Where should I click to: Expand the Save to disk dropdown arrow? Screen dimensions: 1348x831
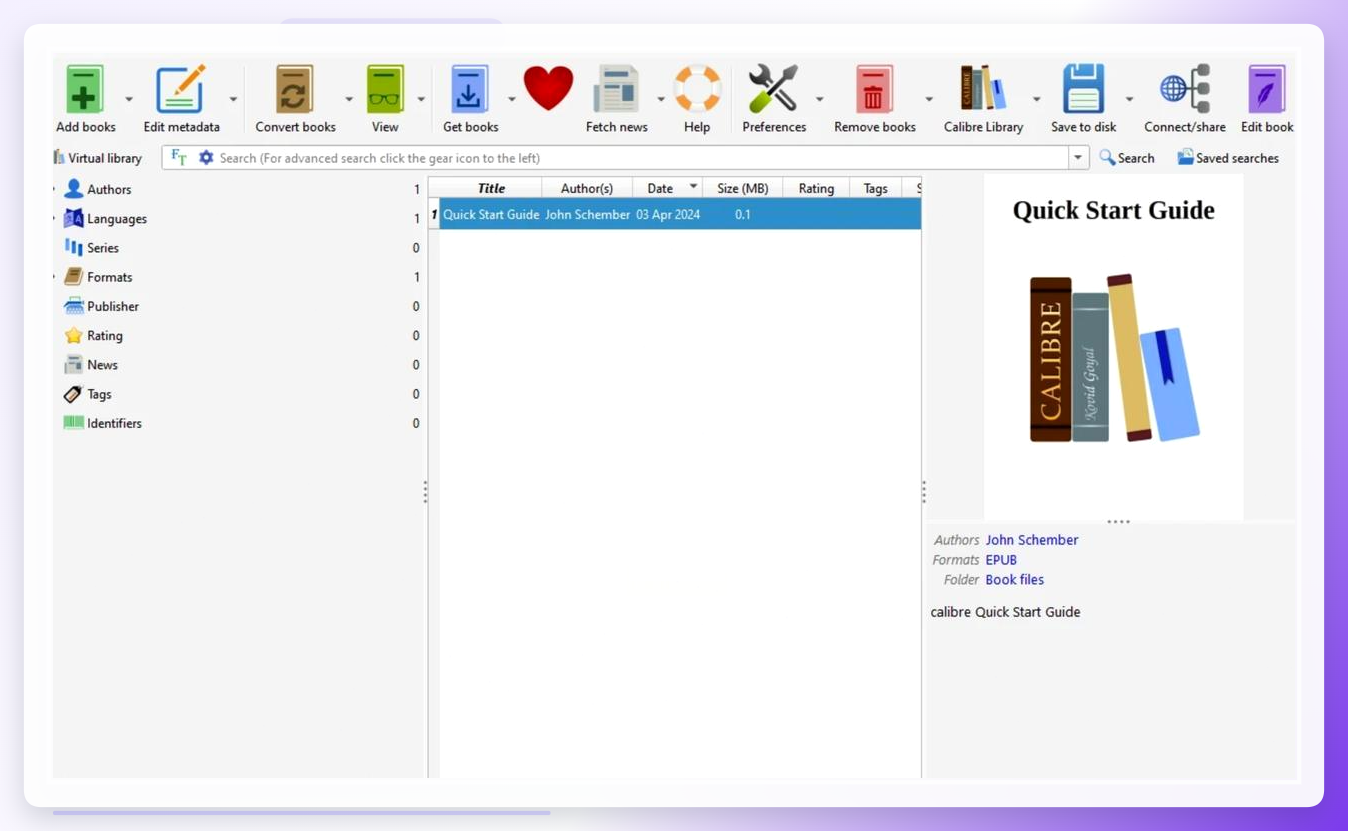point(1130,99)
